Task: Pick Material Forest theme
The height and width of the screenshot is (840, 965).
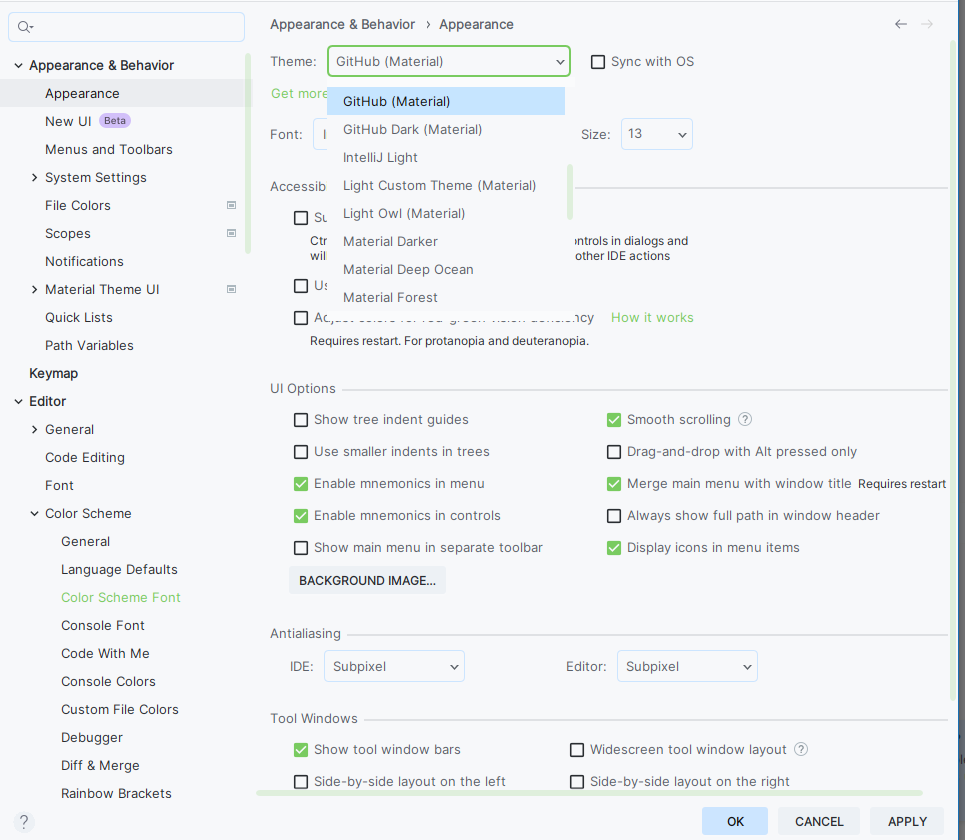Action: (x=446, y=297)
